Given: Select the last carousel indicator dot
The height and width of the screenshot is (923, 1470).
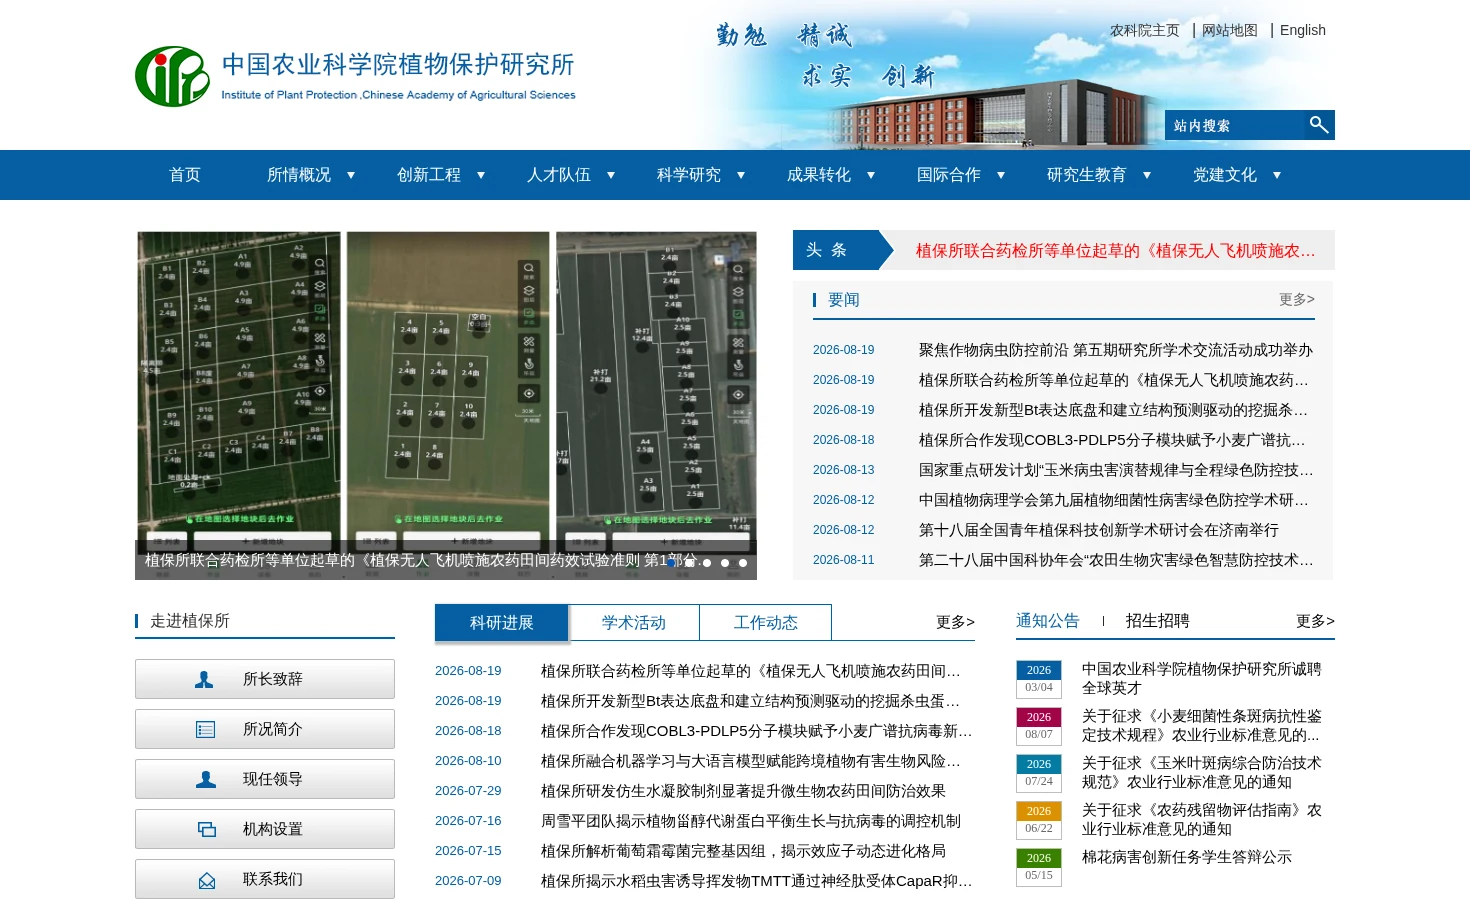Looking at the screenshot, I should 743,563.
